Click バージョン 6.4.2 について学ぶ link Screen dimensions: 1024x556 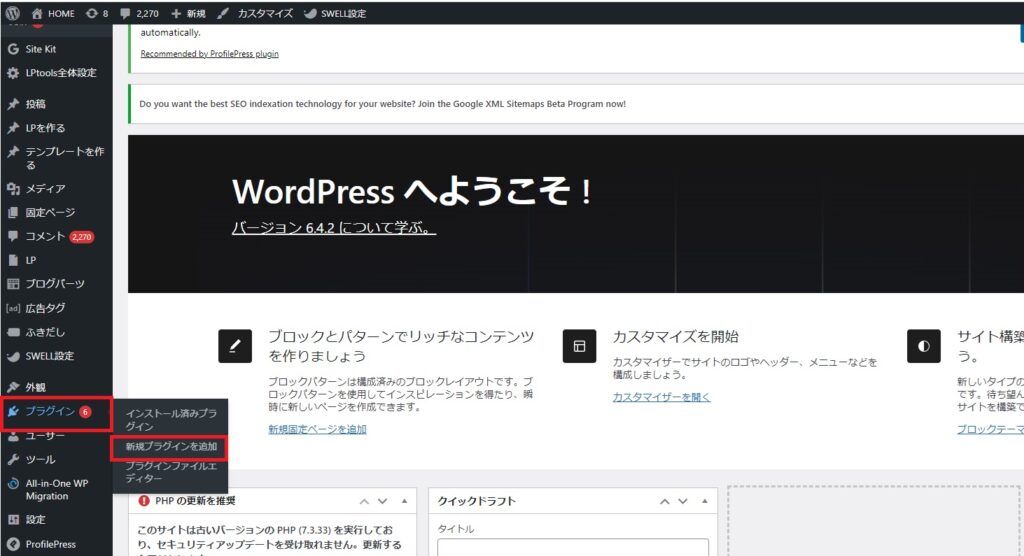tap(333, 227)
